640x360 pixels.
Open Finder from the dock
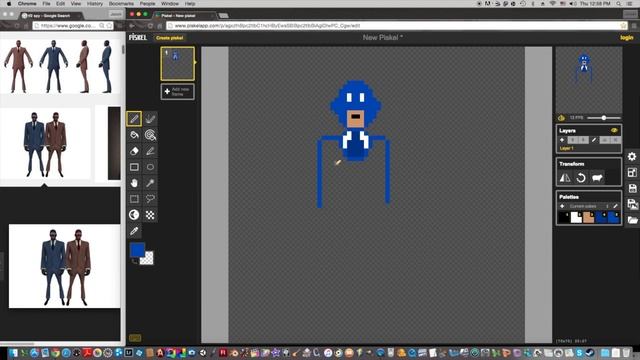coord(13,353)
